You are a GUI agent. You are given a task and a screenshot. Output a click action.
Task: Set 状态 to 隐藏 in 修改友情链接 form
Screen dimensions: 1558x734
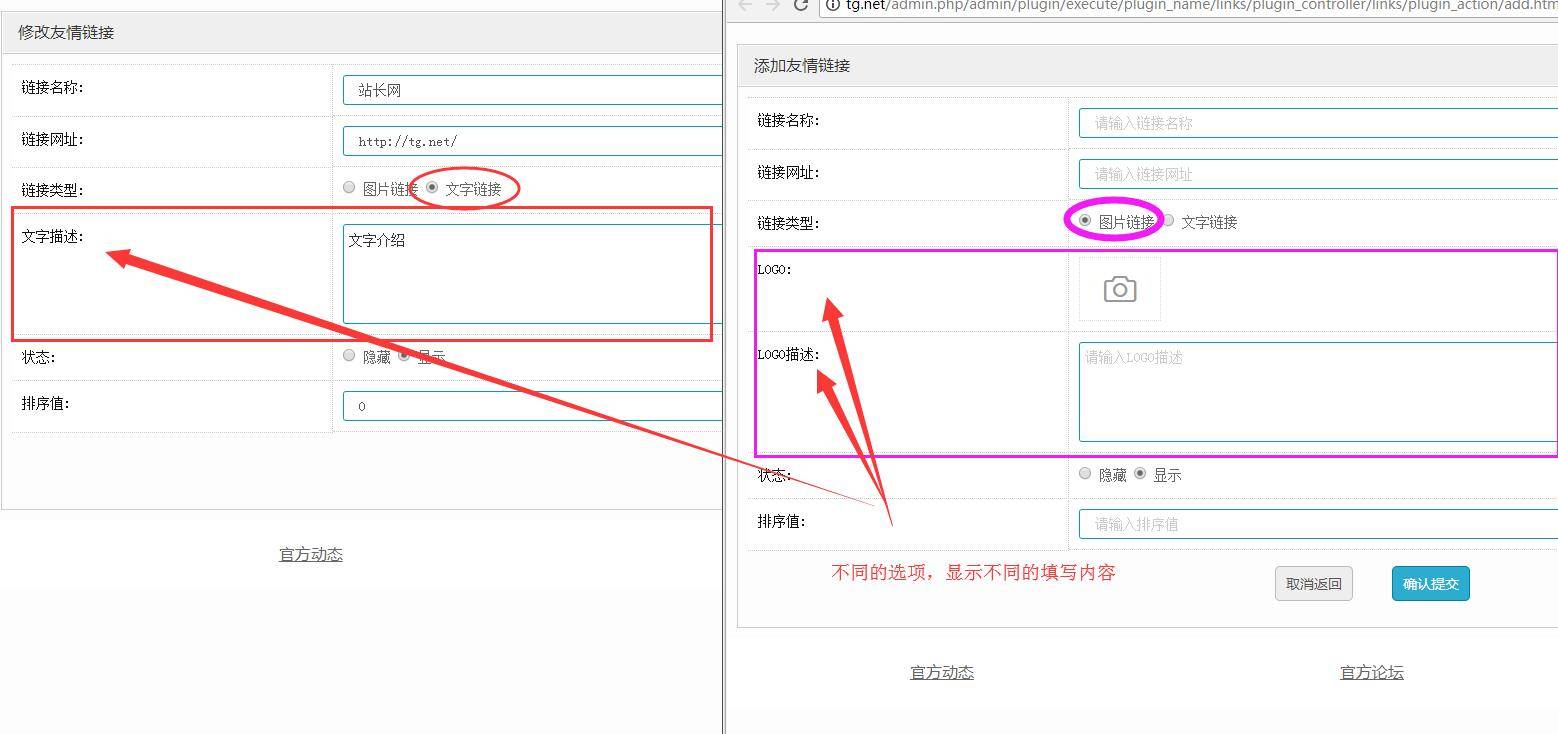point(349,355)
